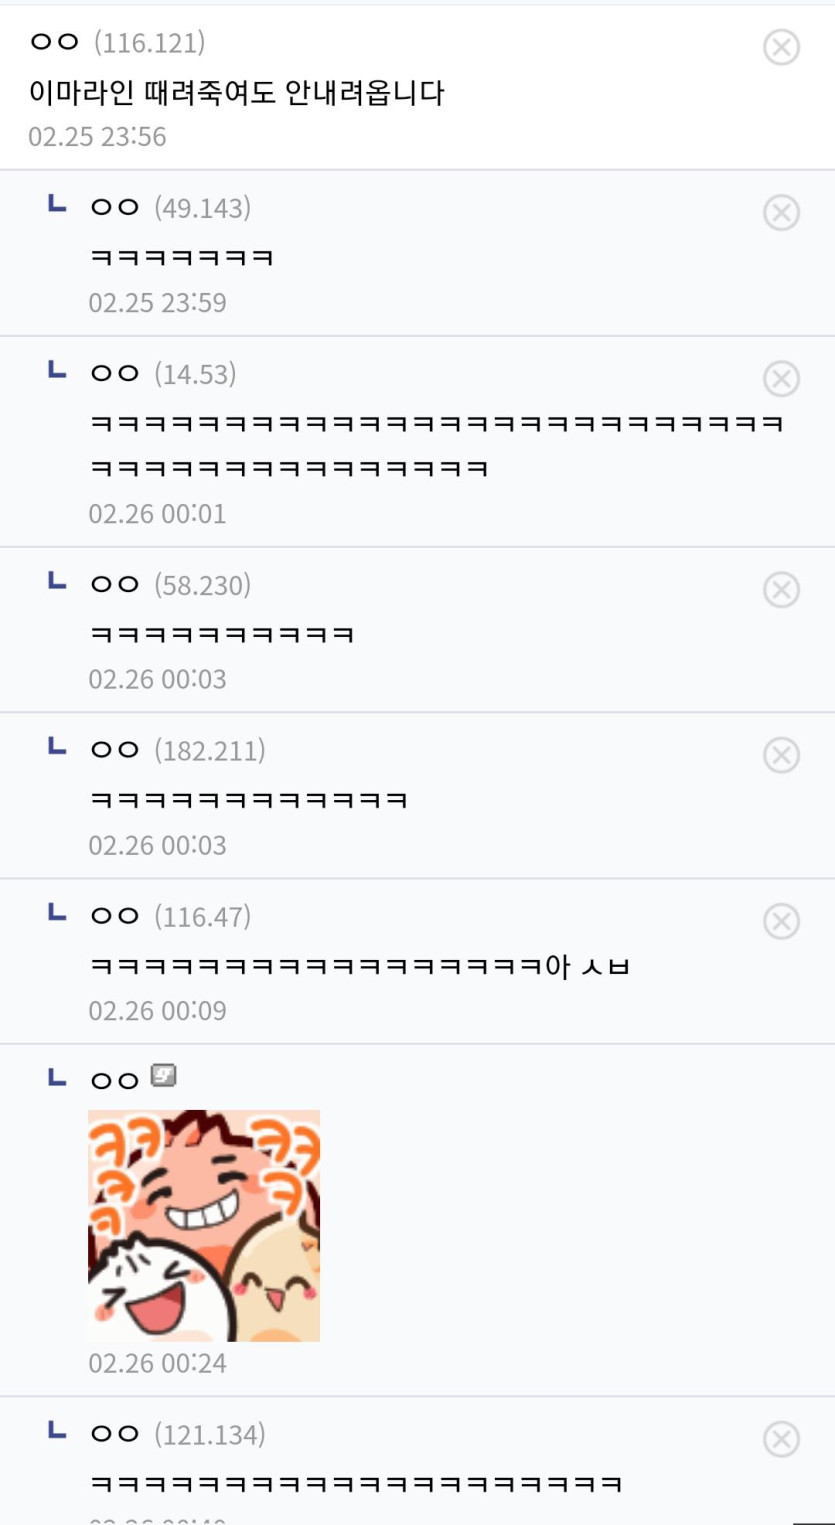835x1525 pixels.
Task: Select the comment text '이마라인 때려죽여도 안내려옵니다'
Action: [237, 93]
